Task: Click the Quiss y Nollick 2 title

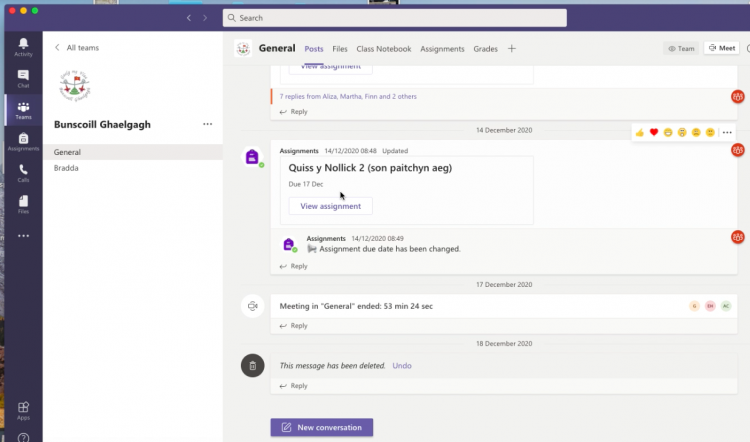Action: click(370, 168)
